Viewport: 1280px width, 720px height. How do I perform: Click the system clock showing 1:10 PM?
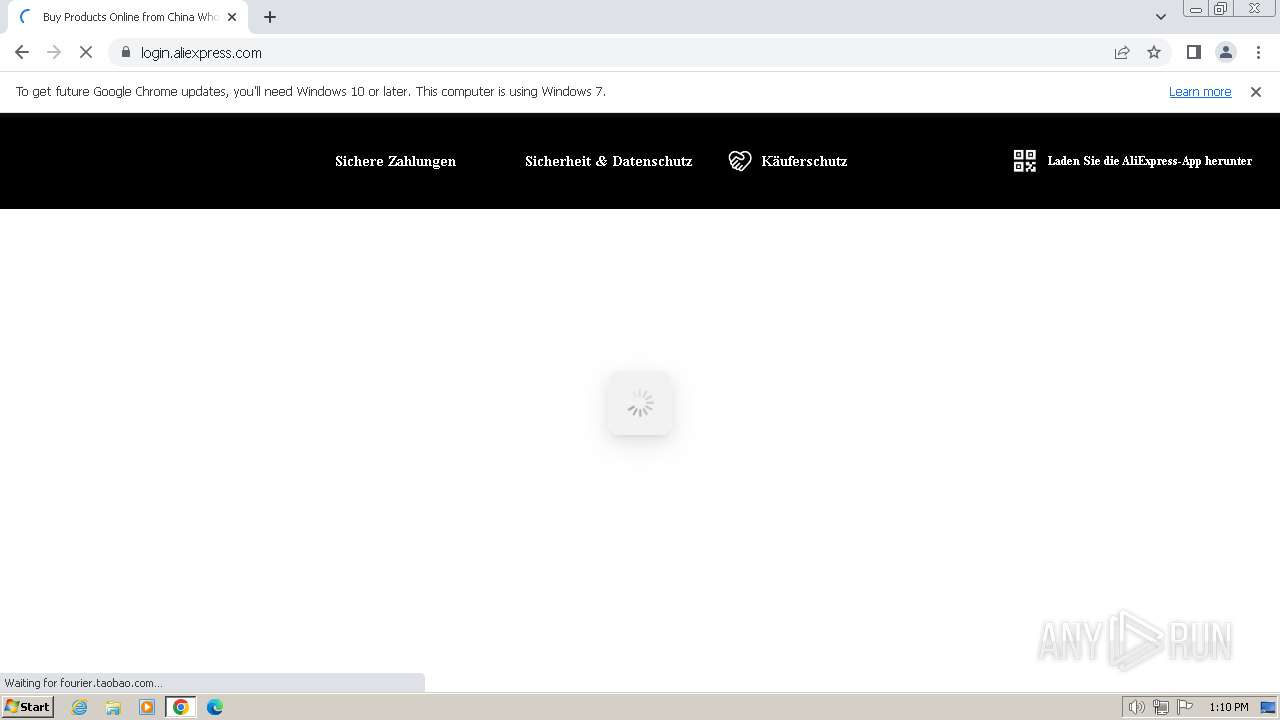click(1228, 707)
